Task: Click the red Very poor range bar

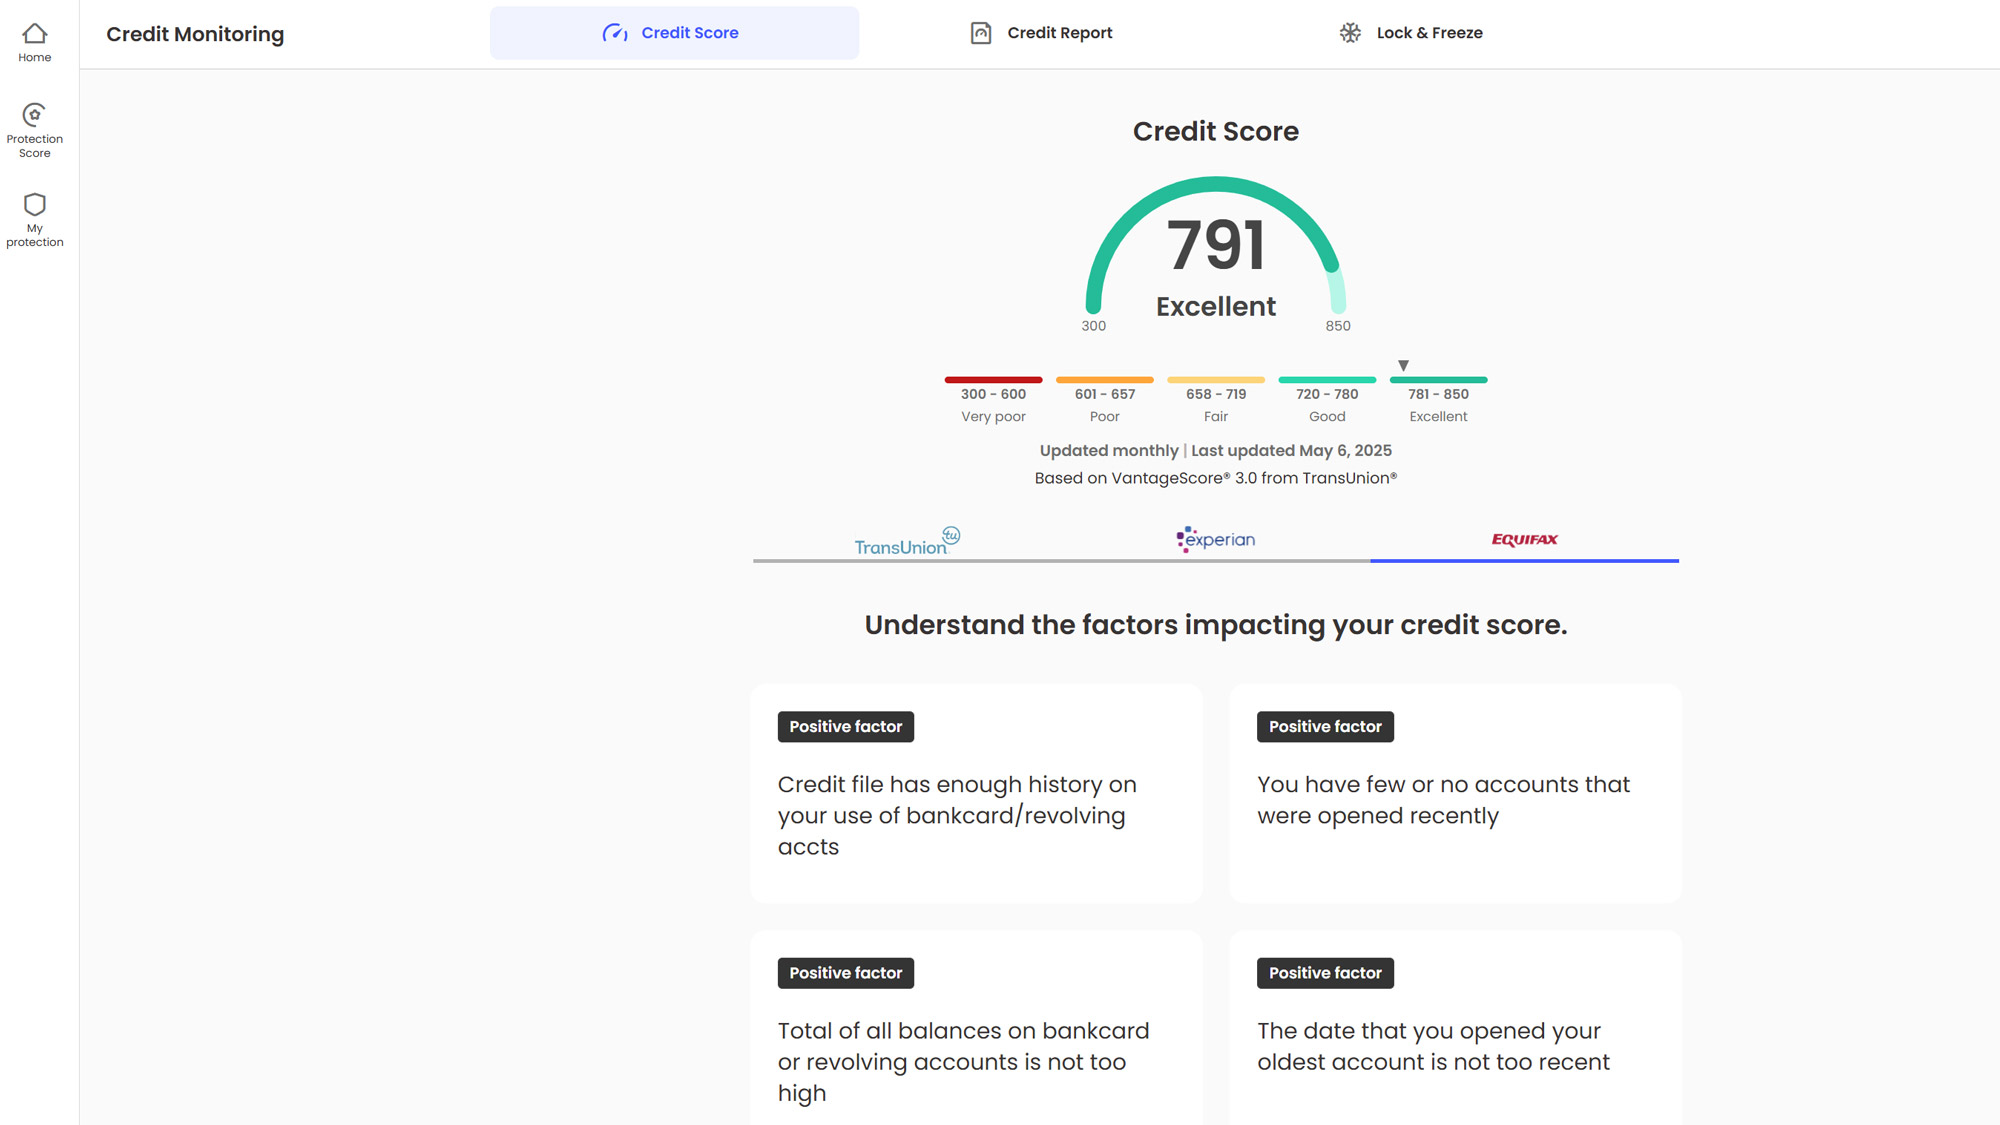Action: click(993, 380)
